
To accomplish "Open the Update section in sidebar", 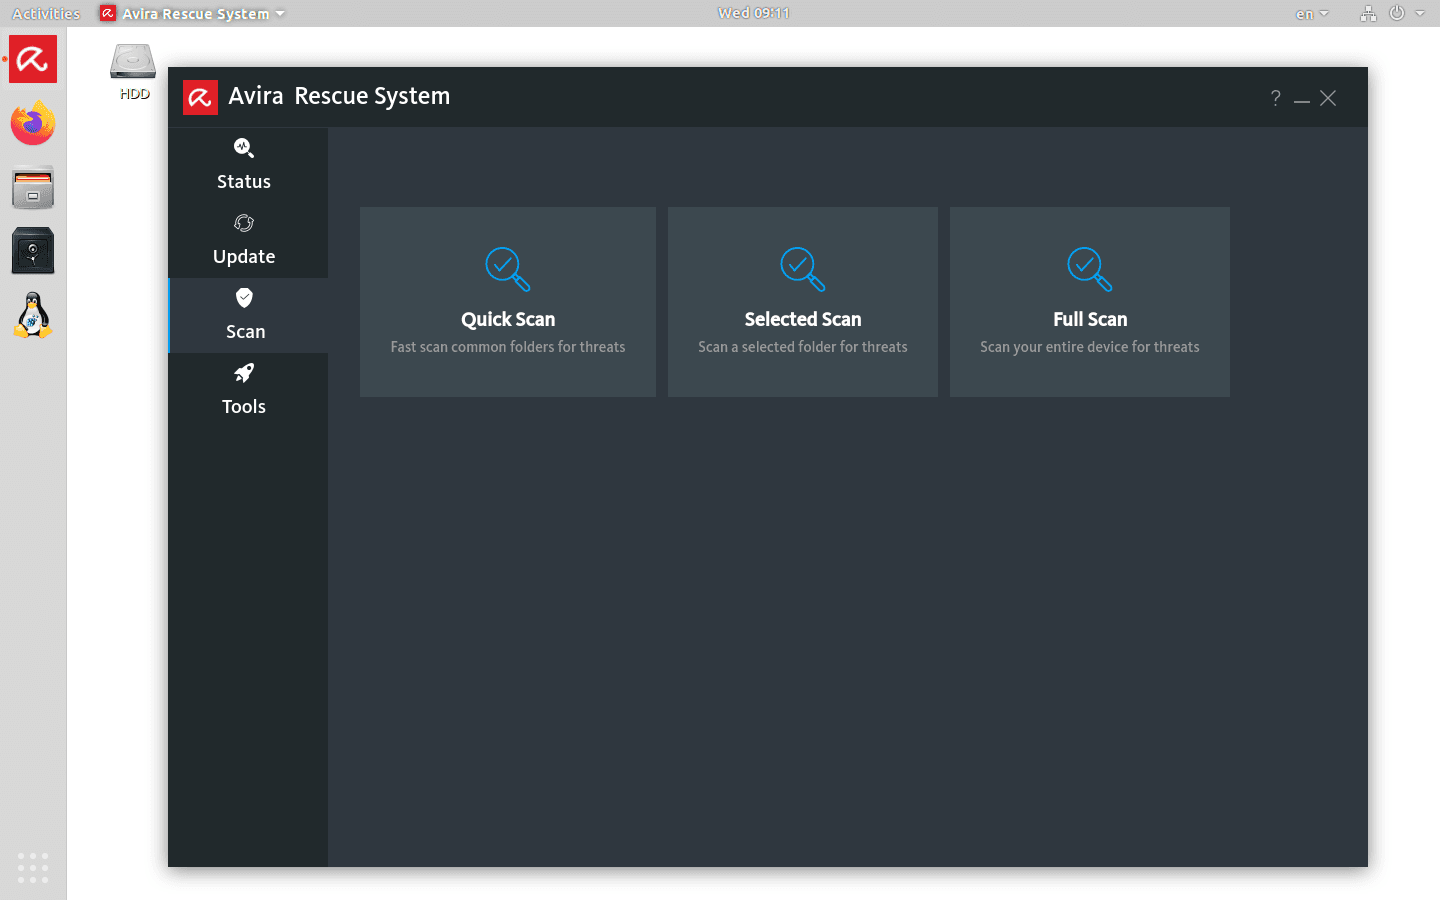I will pos(244,240).
